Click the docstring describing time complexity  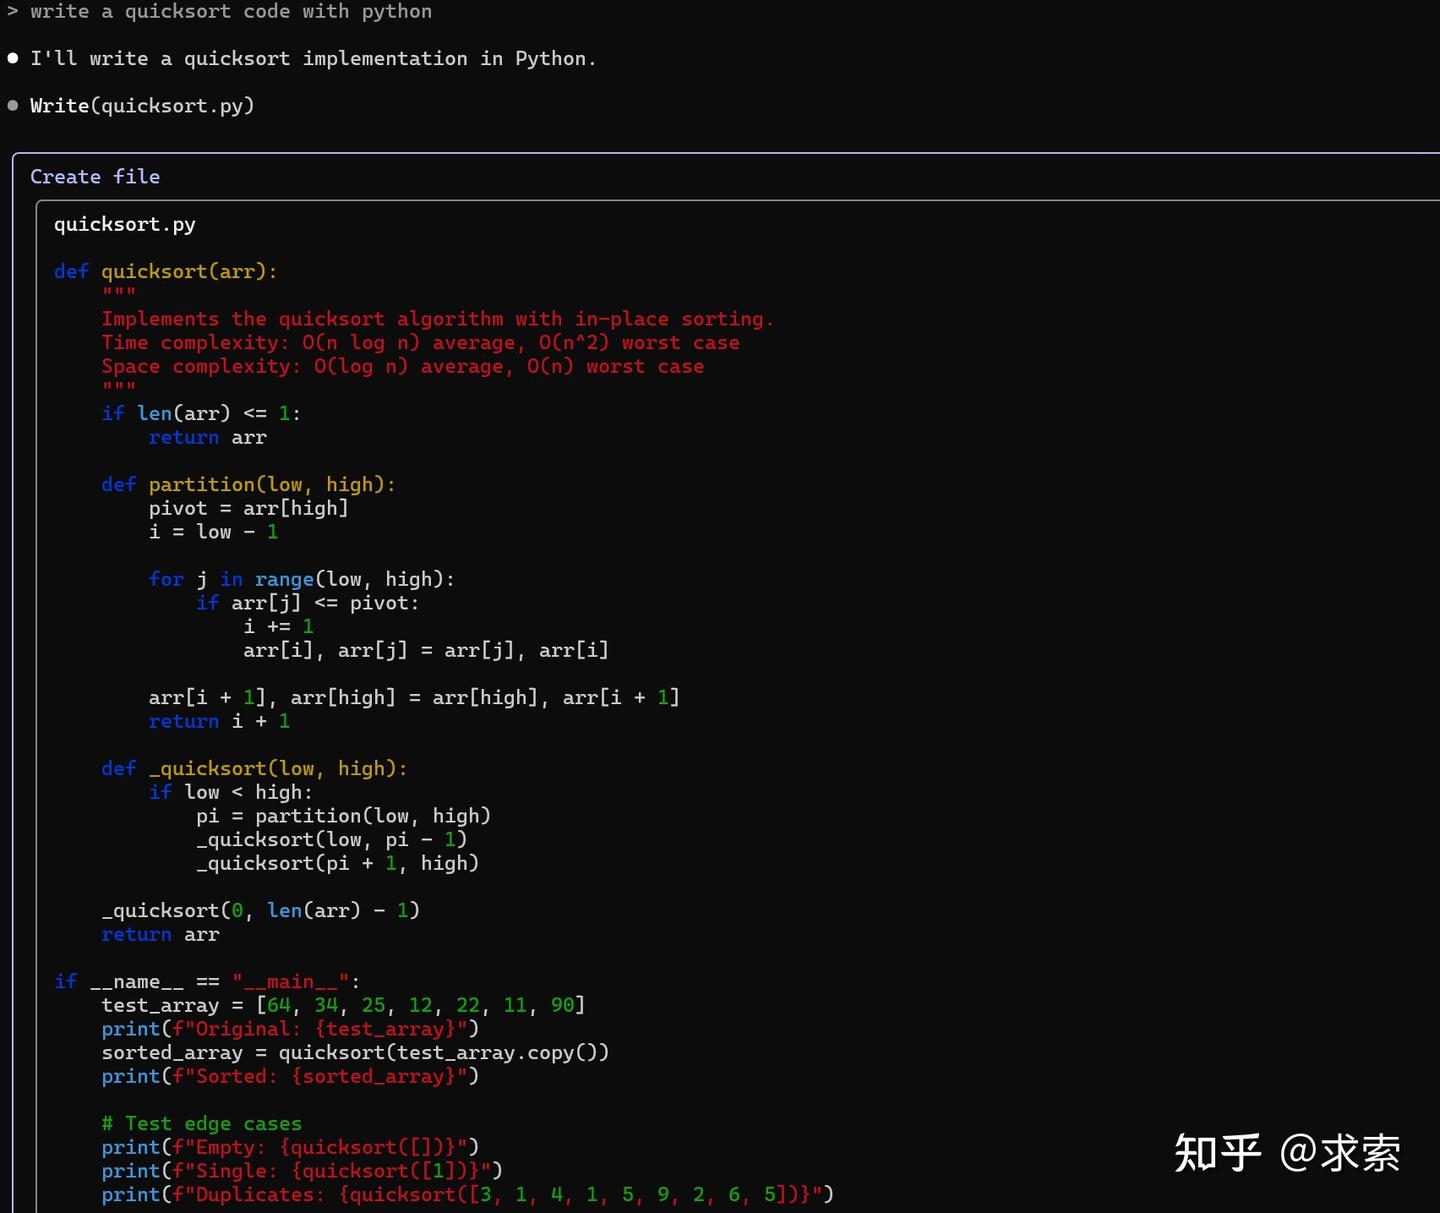[420, 342]
